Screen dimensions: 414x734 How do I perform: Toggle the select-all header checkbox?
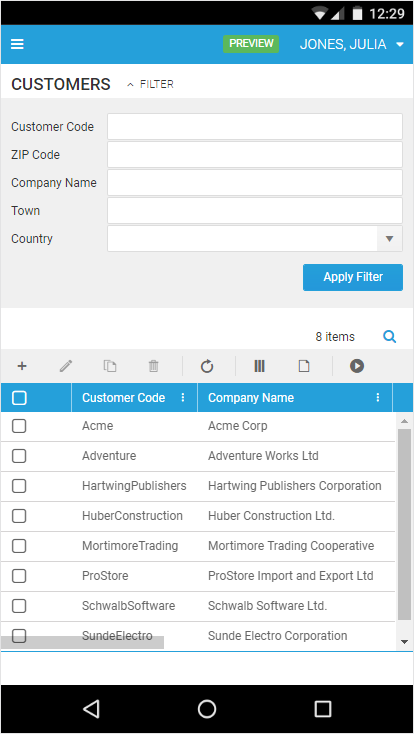click(x=19, y=398)
